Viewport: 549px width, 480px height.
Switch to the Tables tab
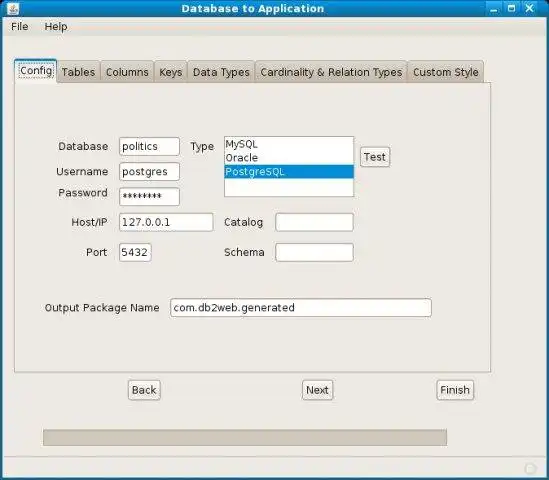tap(78, 72)
